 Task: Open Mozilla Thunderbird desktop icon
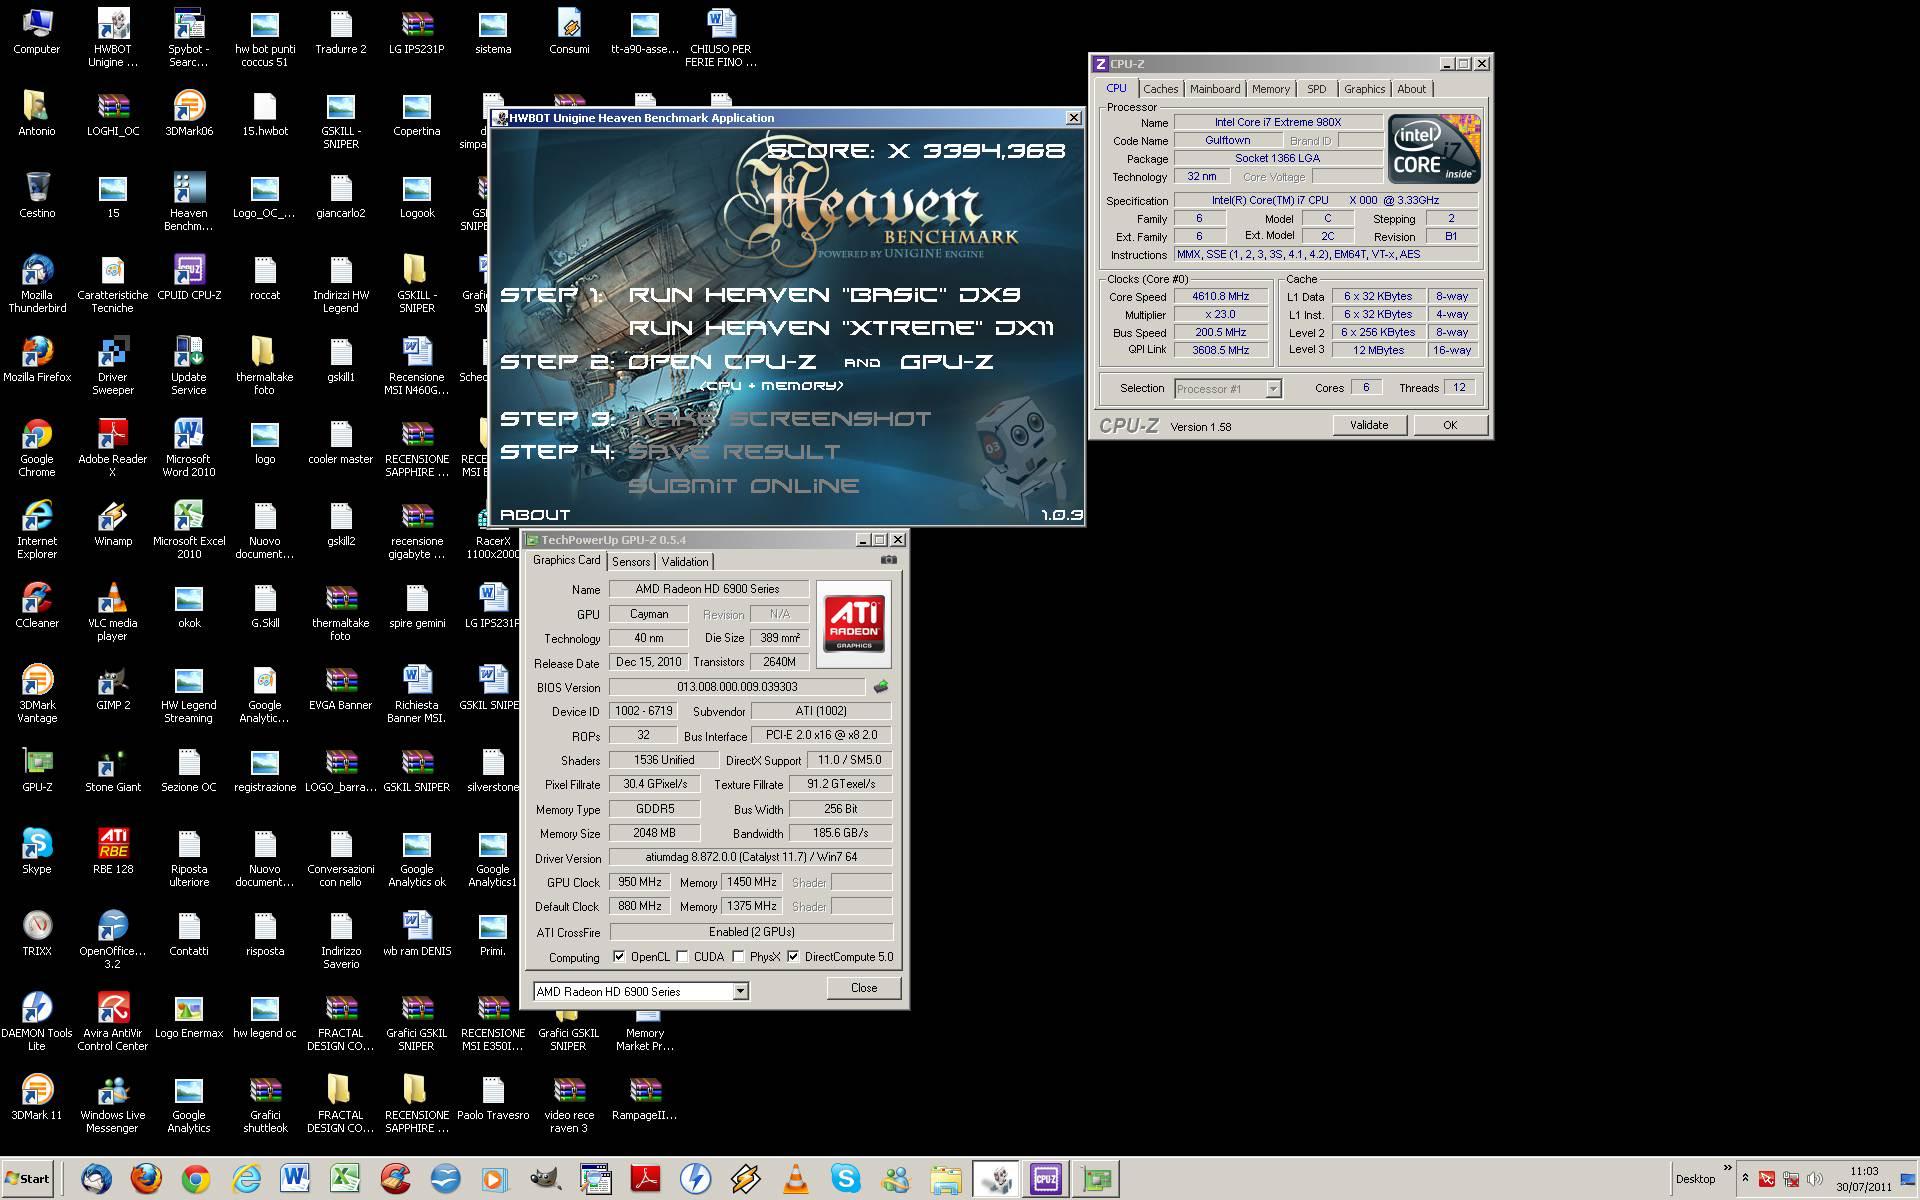point(37,284)
